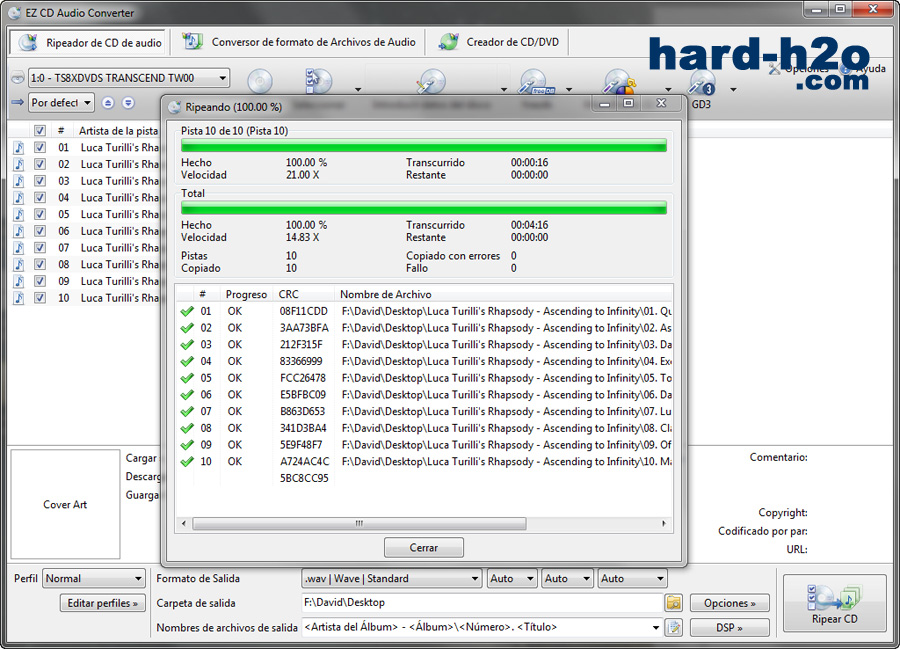The image size is (900, 649).
Task: Click the Ayuda help icon at top right
Action: [x=845, y=69]
